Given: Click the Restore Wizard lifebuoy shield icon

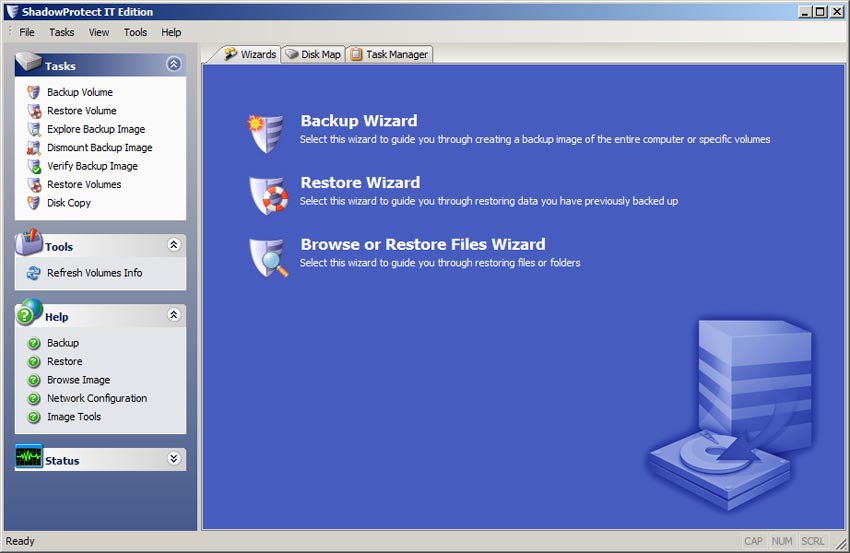Looking at the screenshot, I should pyautogui.click(x=268, y=195).
